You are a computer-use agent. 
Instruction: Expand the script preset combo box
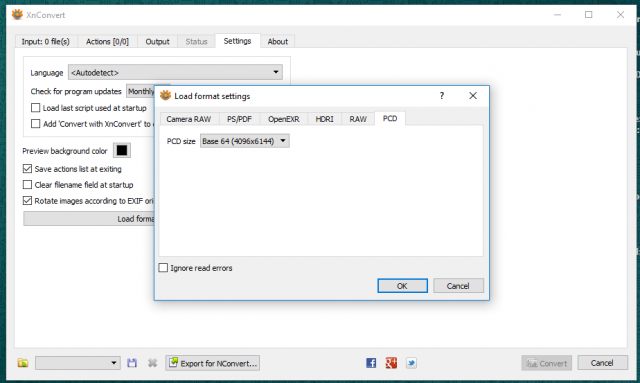(78, 363)
